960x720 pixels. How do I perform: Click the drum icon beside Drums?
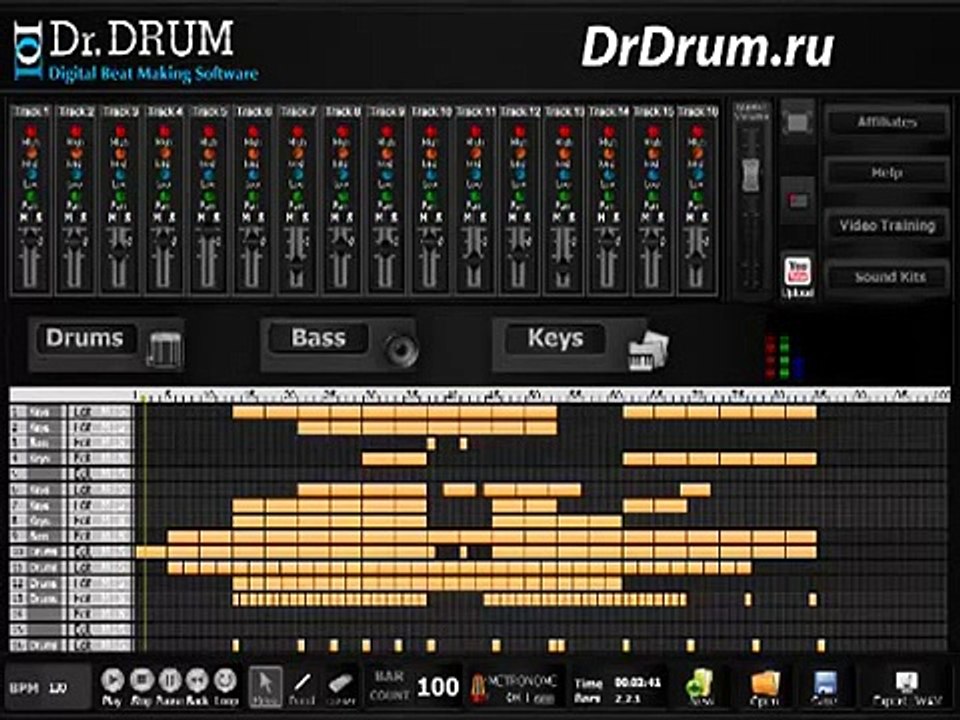[x=164, y=349]
